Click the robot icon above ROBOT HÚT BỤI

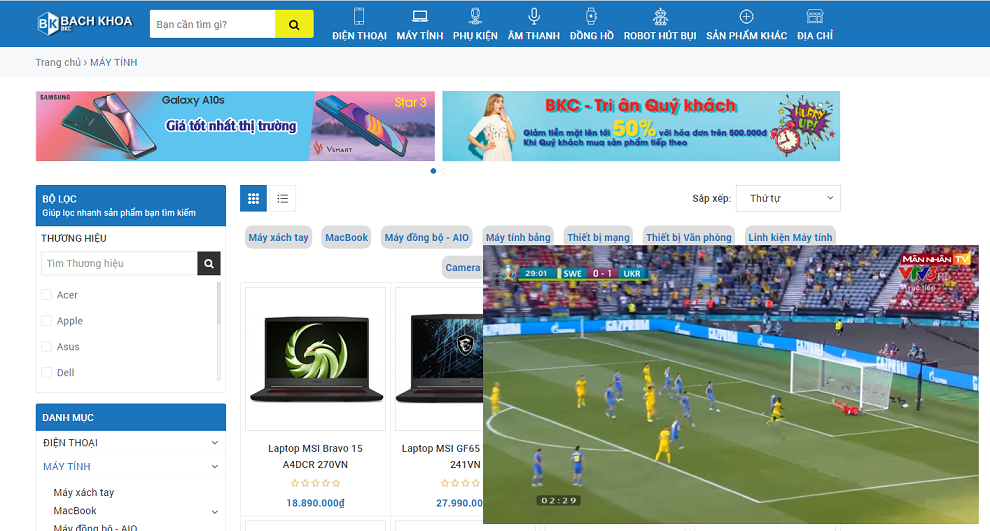click(660, 16)
